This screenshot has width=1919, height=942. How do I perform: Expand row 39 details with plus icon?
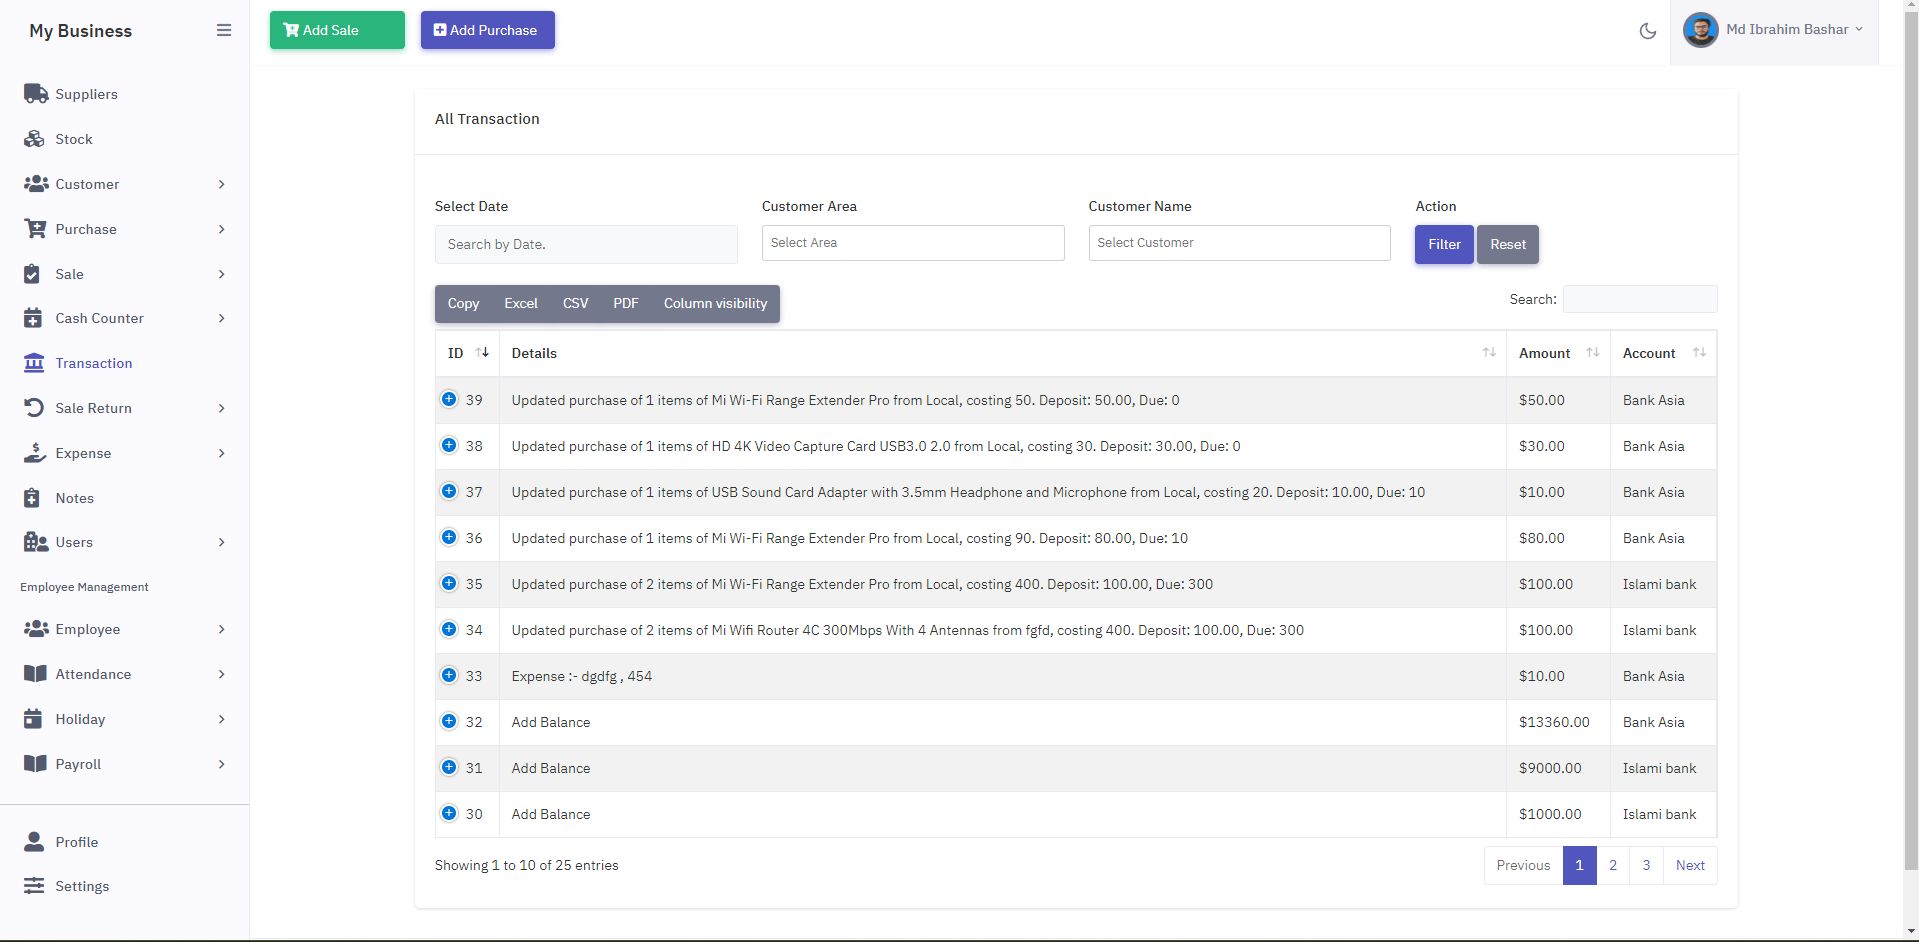click(449, 399)
